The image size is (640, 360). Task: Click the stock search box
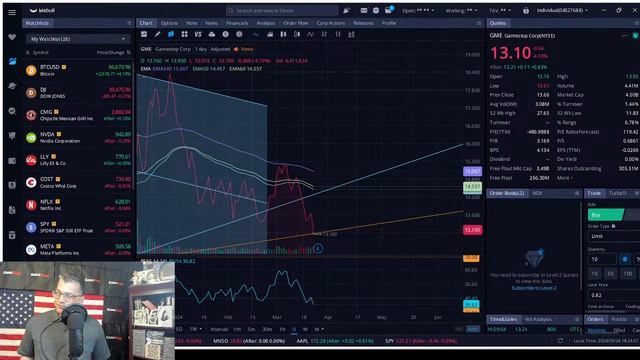[x=282, y=11]
